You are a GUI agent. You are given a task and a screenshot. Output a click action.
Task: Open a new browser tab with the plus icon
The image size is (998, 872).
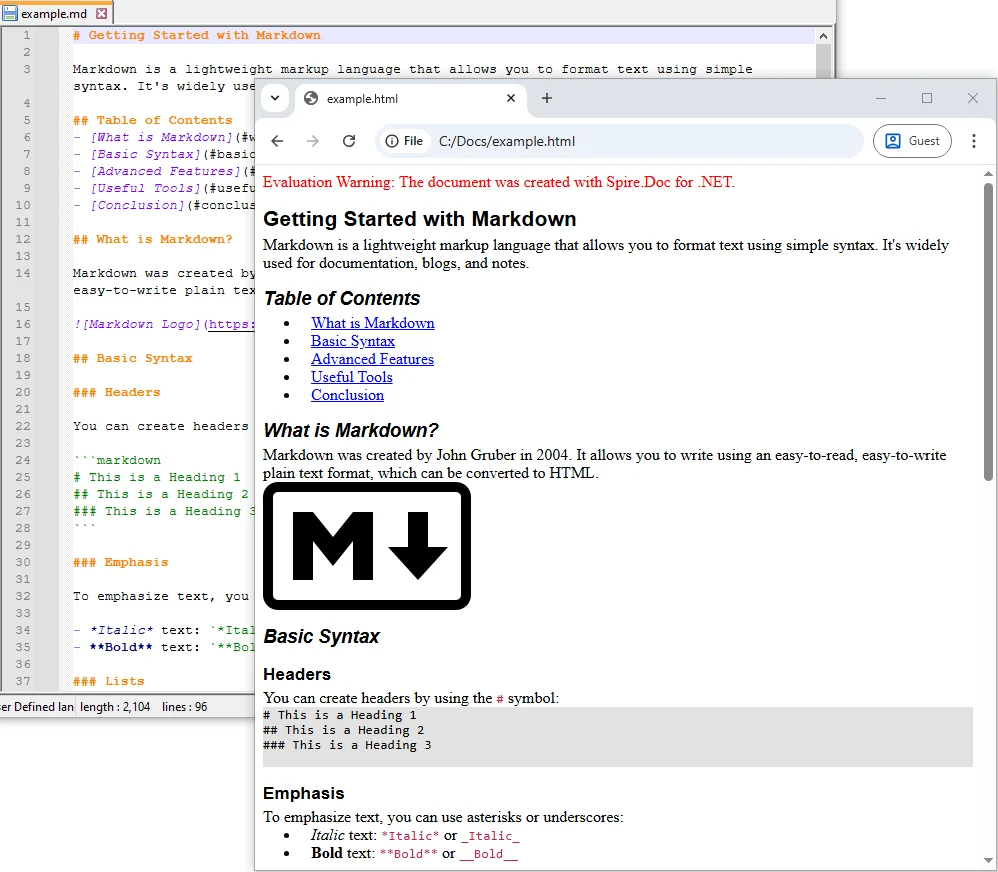pyautogui.click(x=546, y=99)
